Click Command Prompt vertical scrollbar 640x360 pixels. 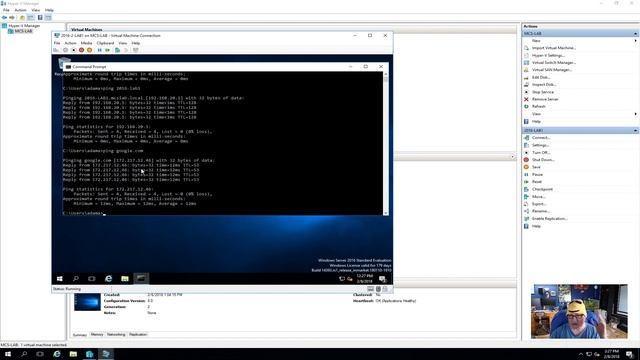(x=386, y=143)
